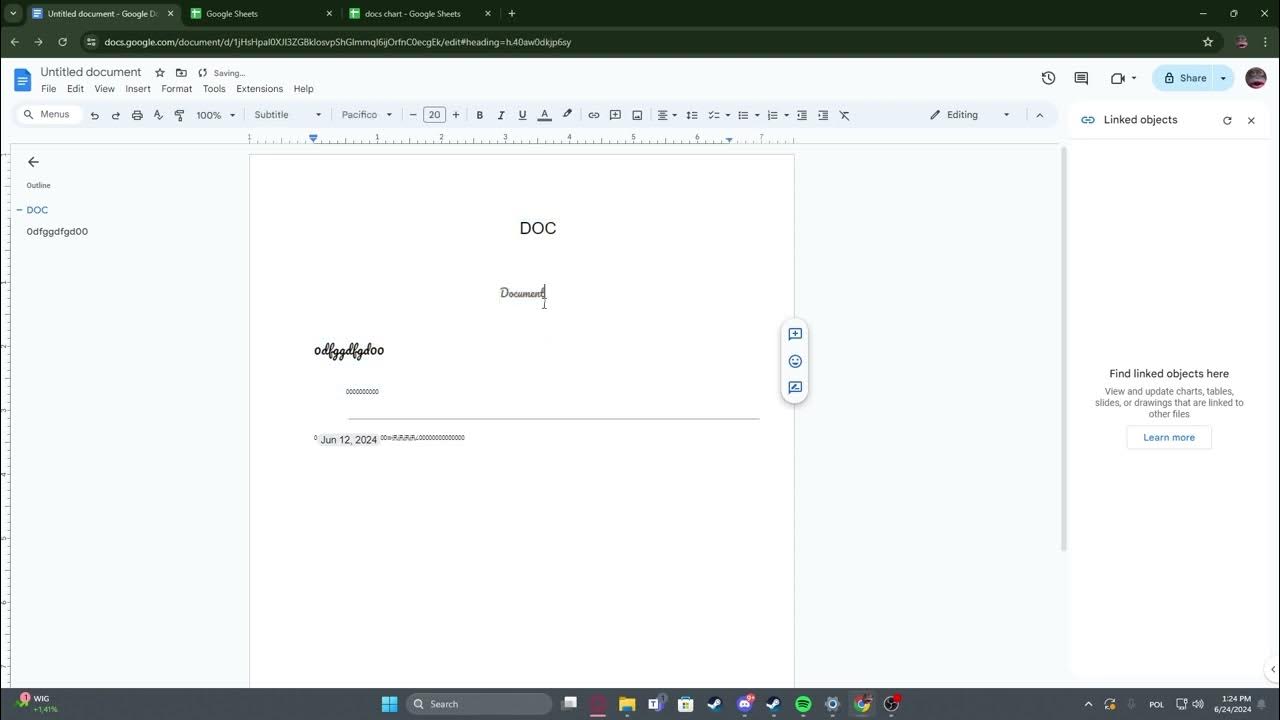Click the Insert link icon
The height and width of the screenshot is (720, 1280).
click(x=594, y=115)
